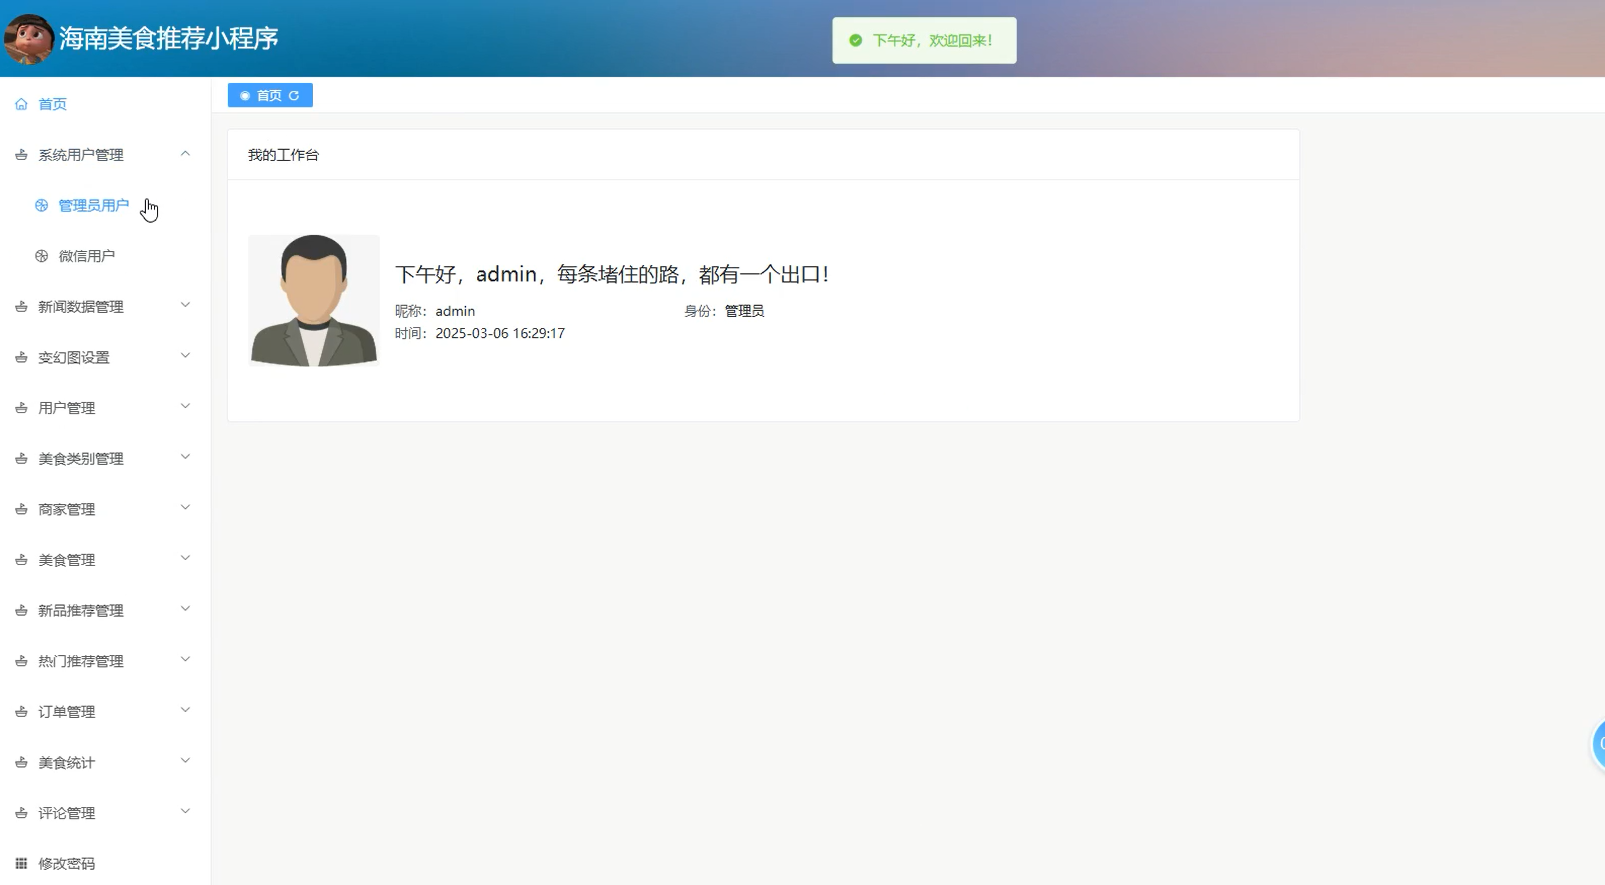Click the icon beside 商家管理
1605x885 pixels.
pos(21,509)
